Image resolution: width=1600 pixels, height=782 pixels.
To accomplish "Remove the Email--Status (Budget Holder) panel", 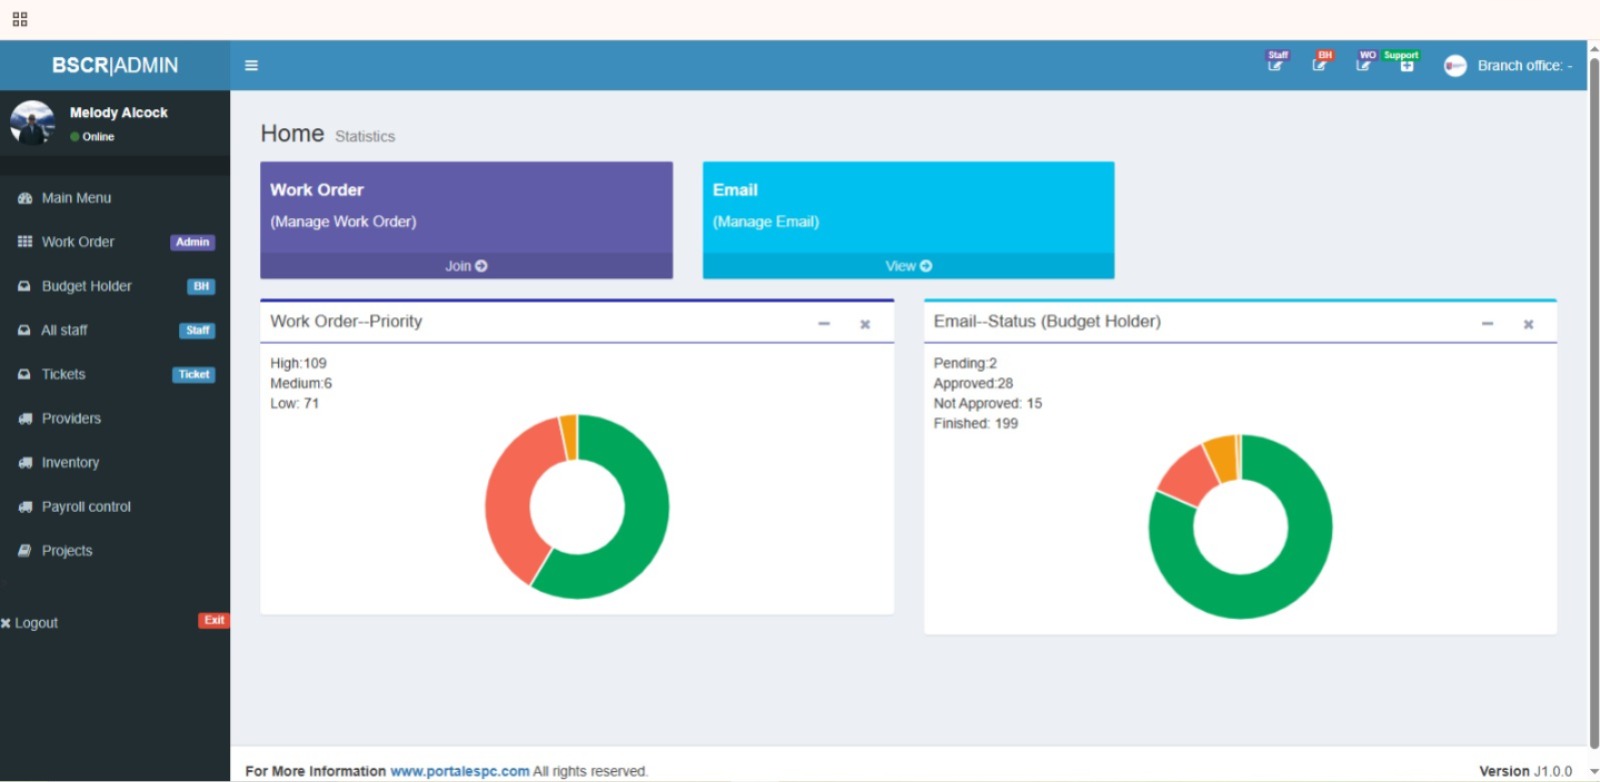I will tap(1528, 324).
